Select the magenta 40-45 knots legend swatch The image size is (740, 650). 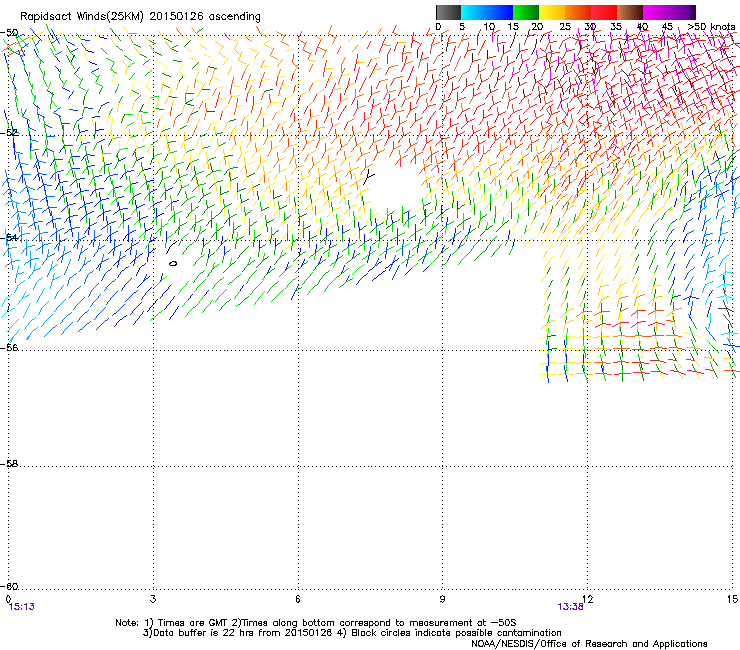pyautogui.click(x=656, y=12)
